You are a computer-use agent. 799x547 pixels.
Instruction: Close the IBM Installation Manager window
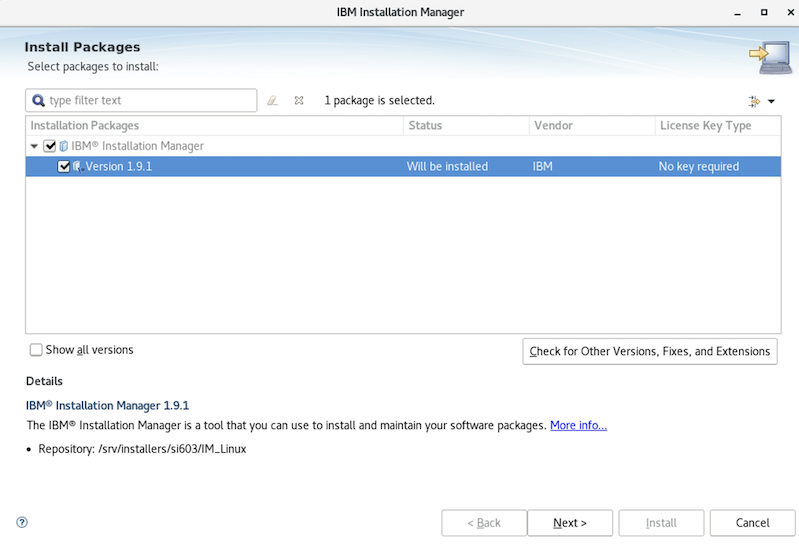point(790,12)
